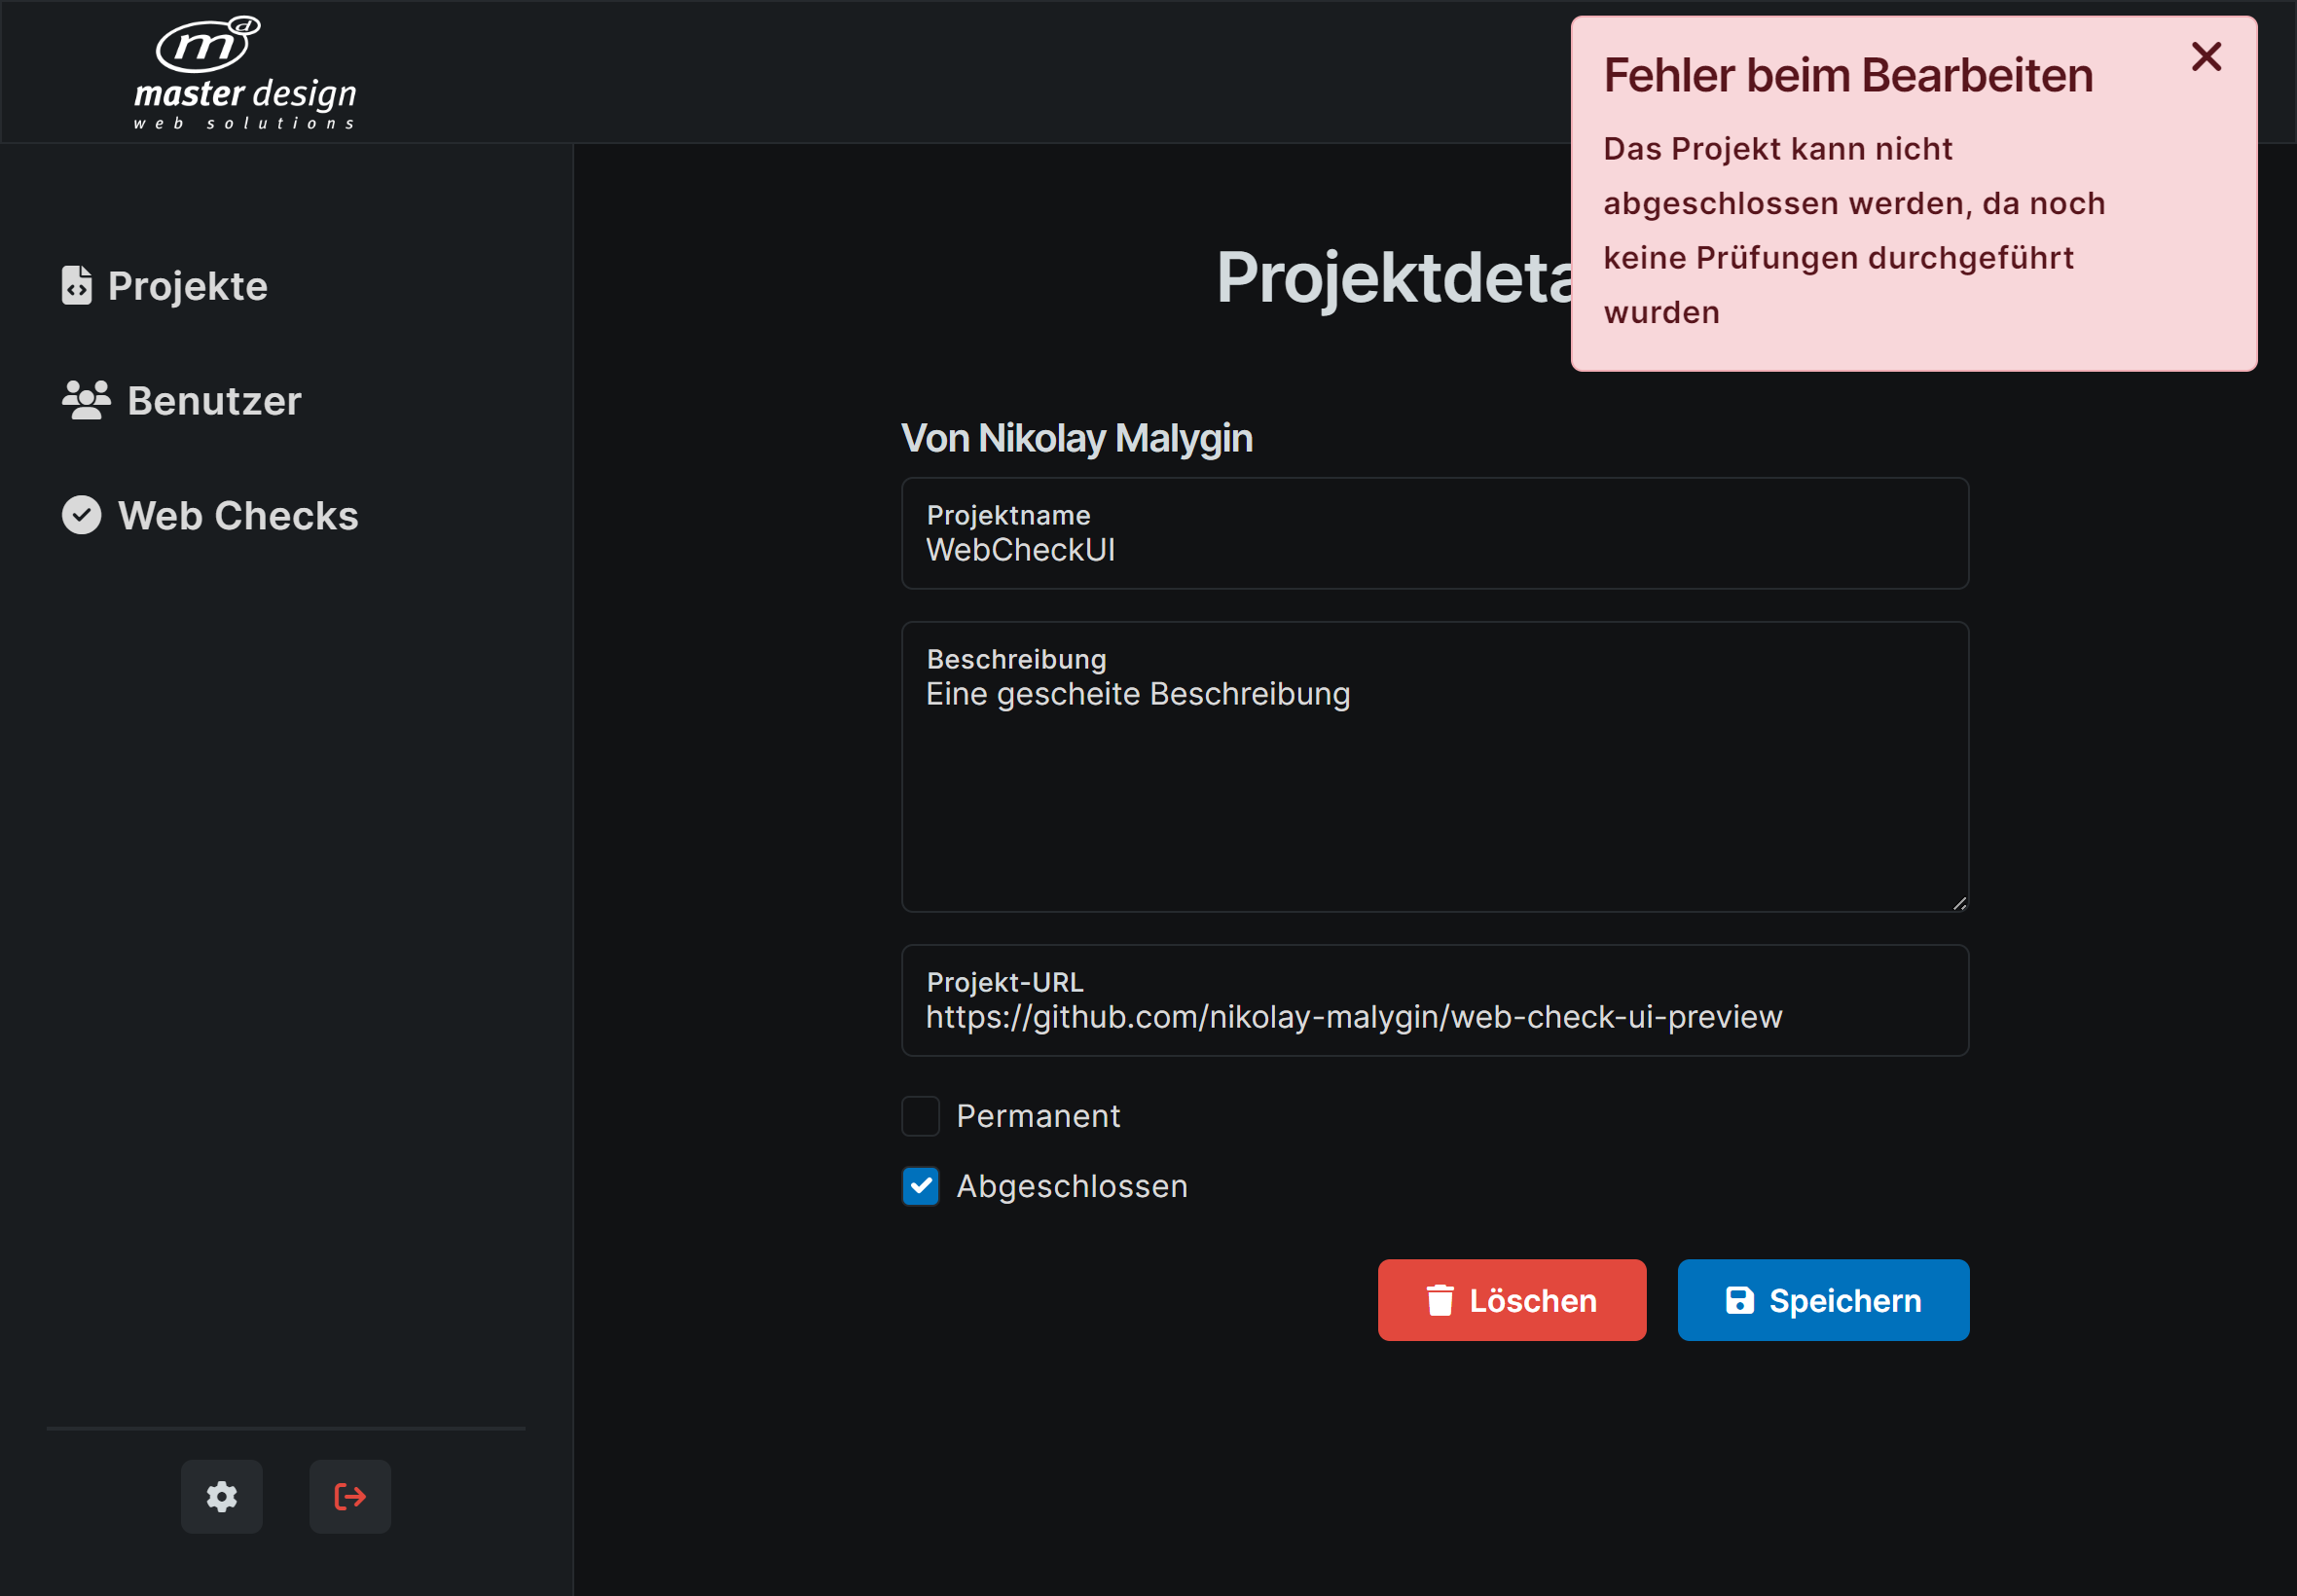The image size is (2297, 1596).
Task: Enable the Permanent checkbox
Action: point(920,1116)
